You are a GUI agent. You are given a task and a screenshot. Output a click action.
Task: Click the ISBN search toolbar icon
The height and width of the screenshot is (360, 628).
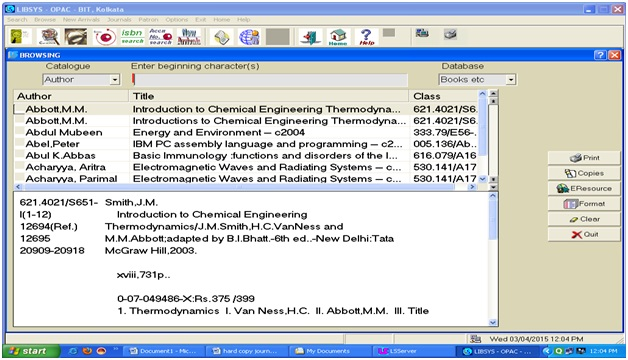point(132,36)
